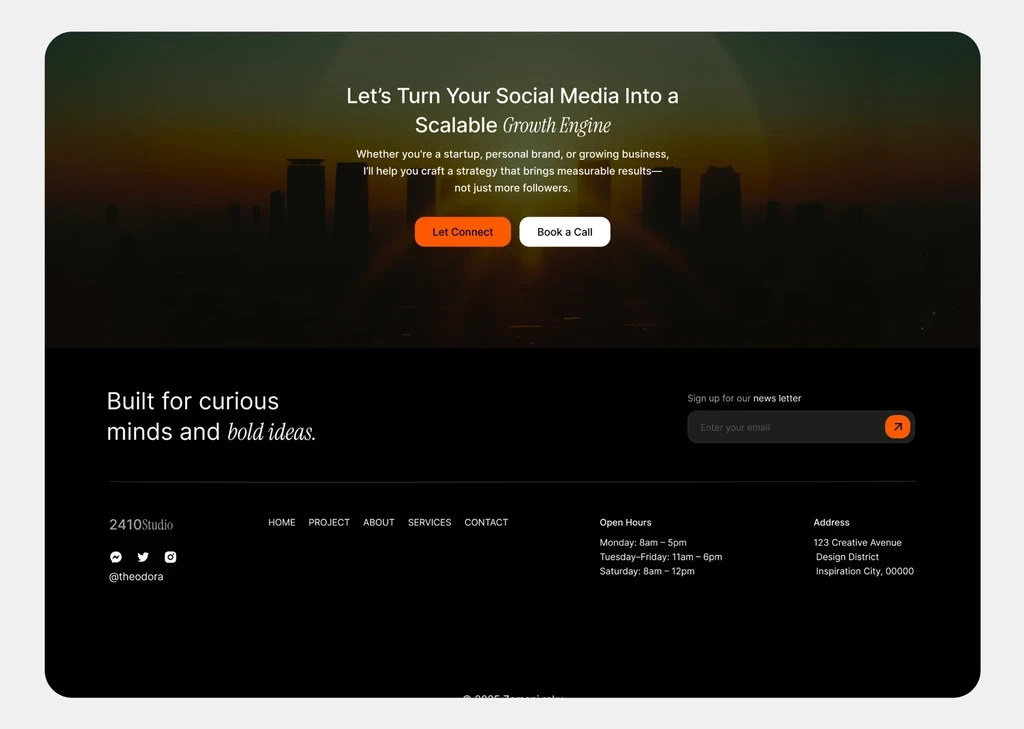Screen dimensions: 1024x729
Task: Select 'Inspiration City, 00000' text
Action: (x=865, y=572)
